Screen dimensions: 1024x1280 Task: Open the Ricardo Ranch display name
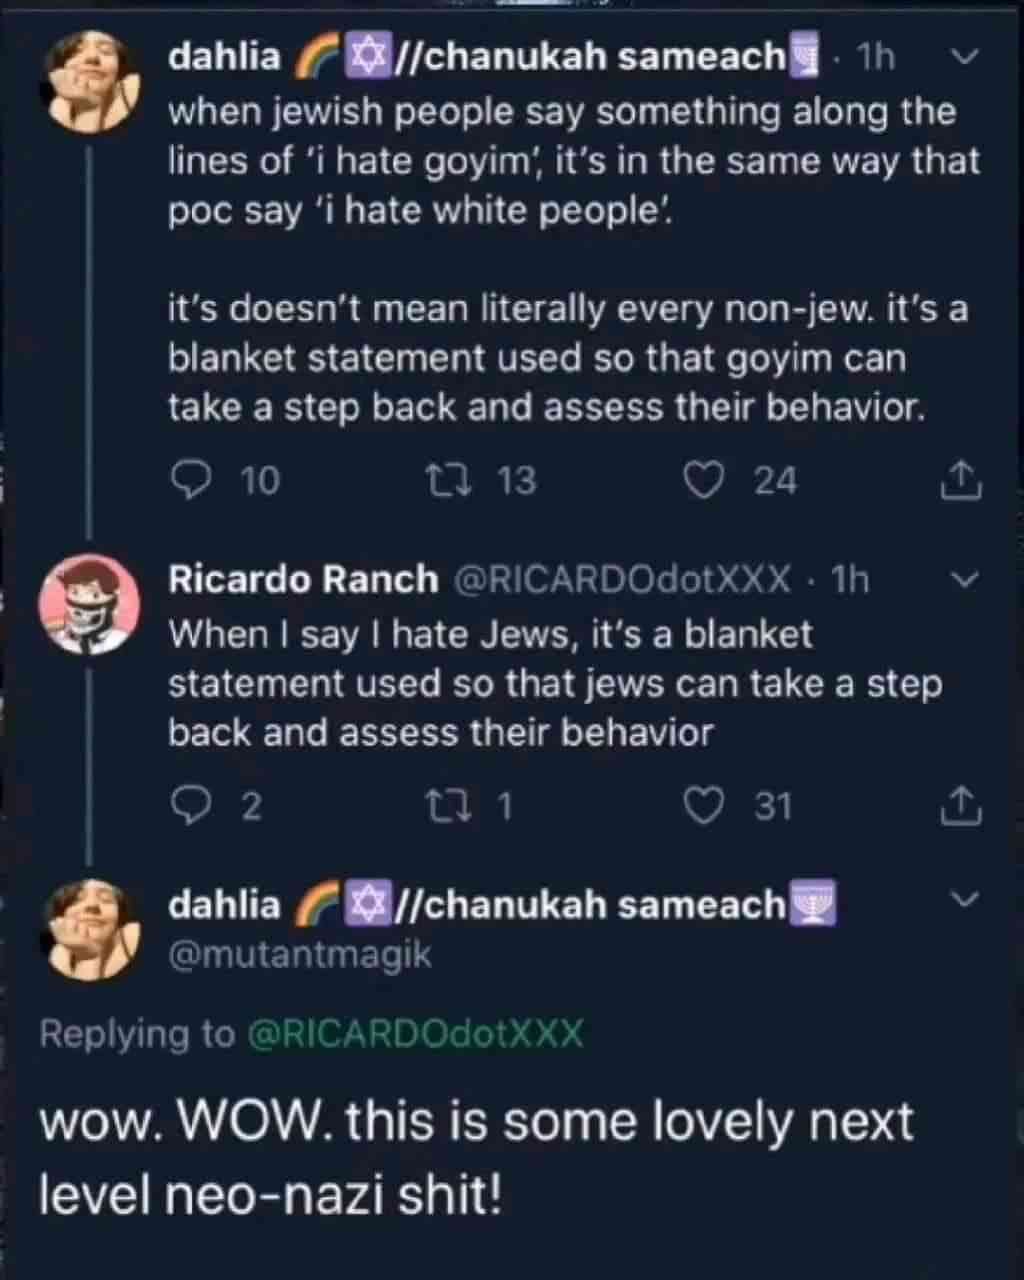coord(303,580)
